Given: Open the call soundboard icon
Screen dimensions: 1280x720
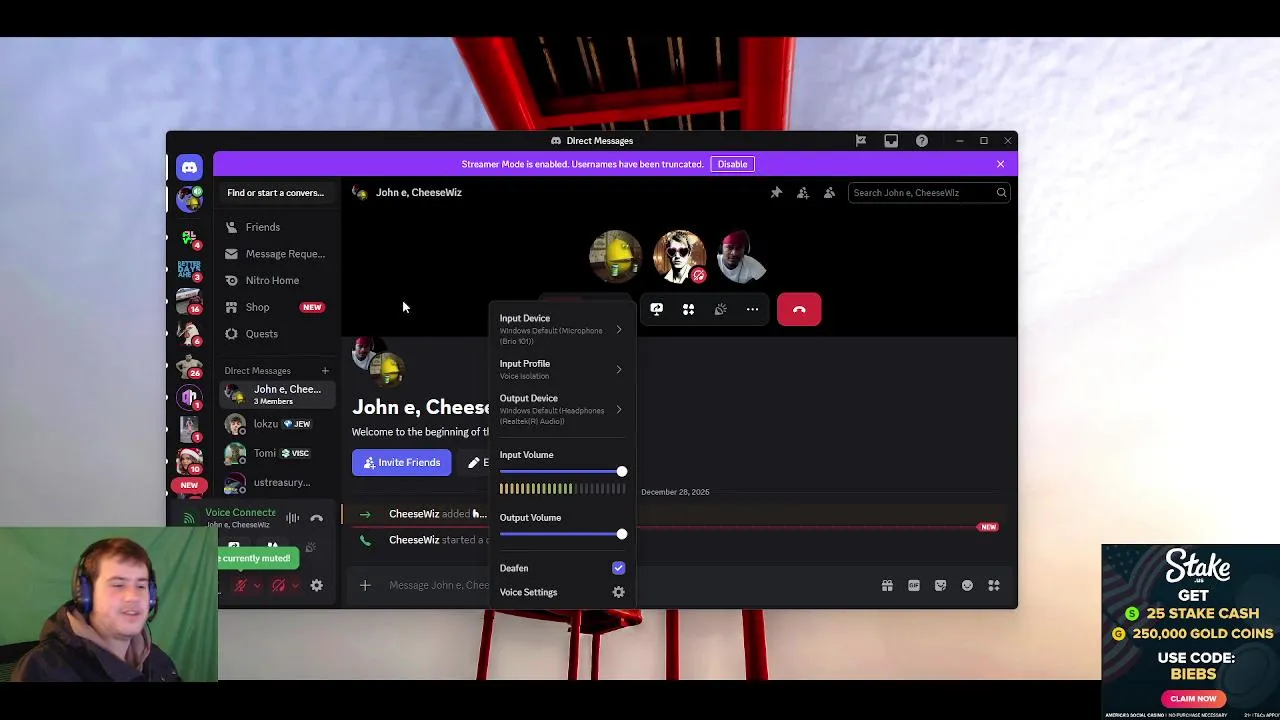Looking at the screenshot, I should click(720, 310).
